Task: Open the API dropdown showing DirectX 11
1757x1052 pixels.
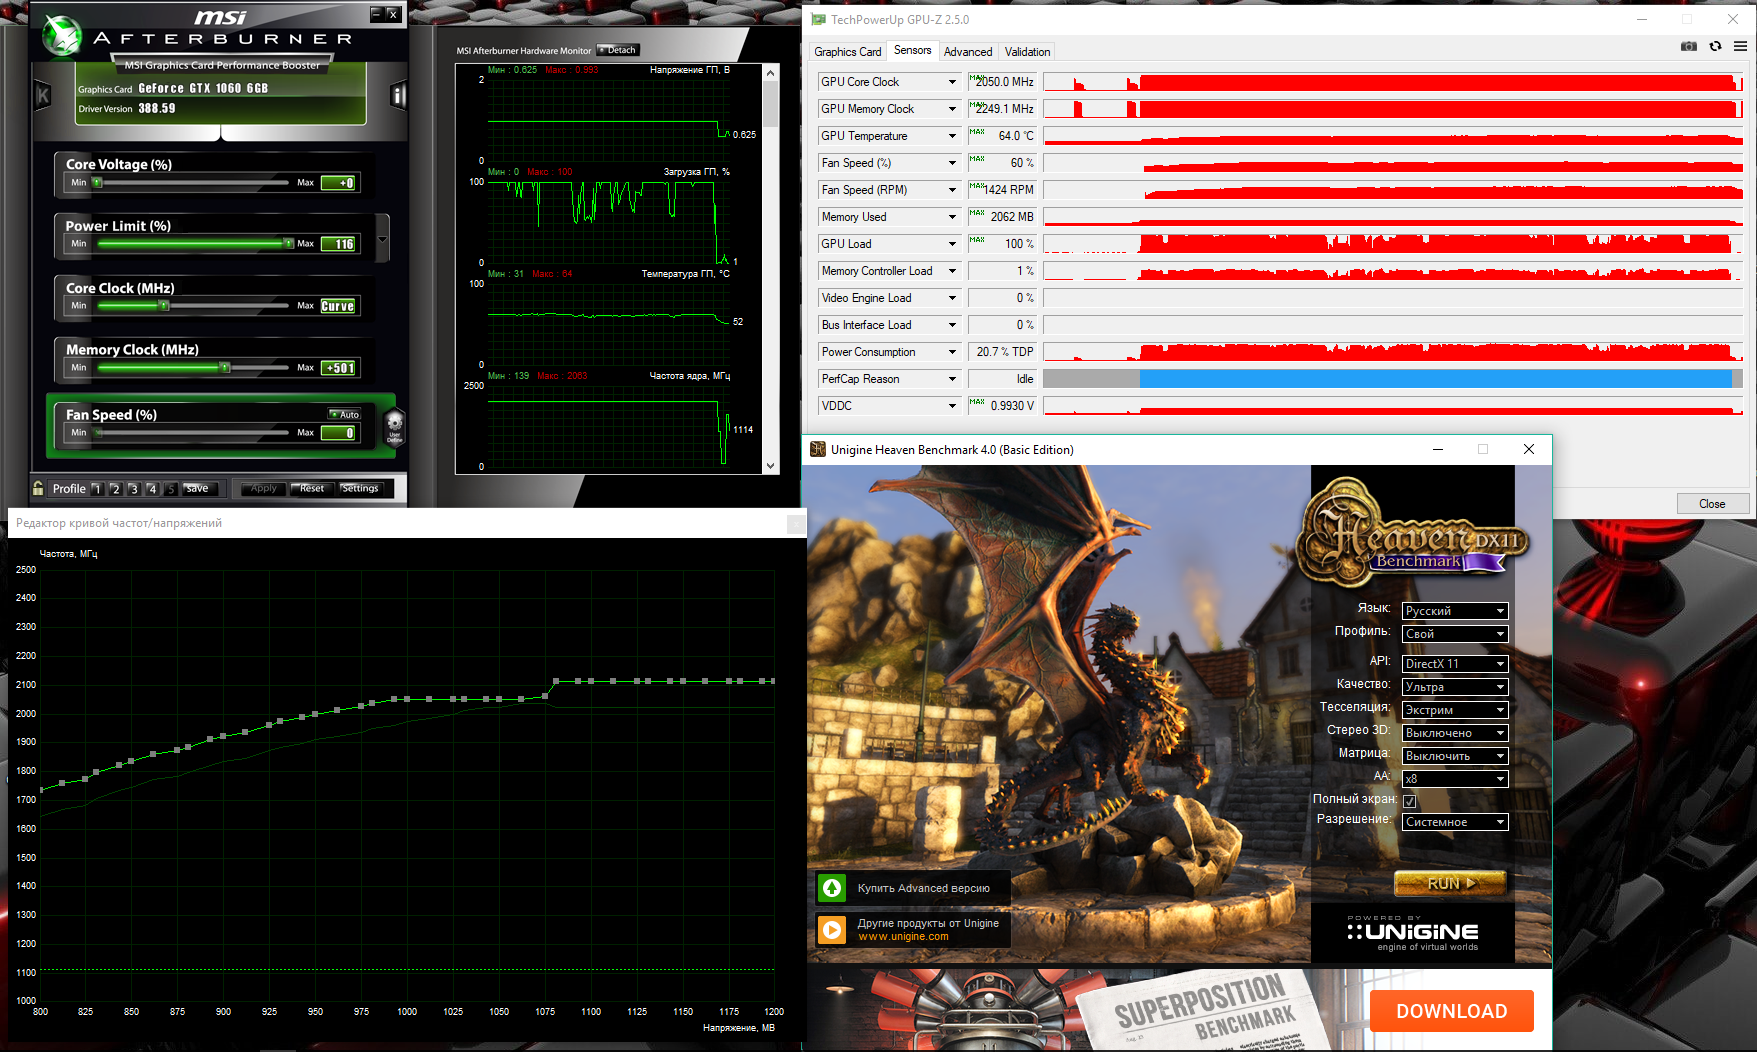Action: (1455, 664)
